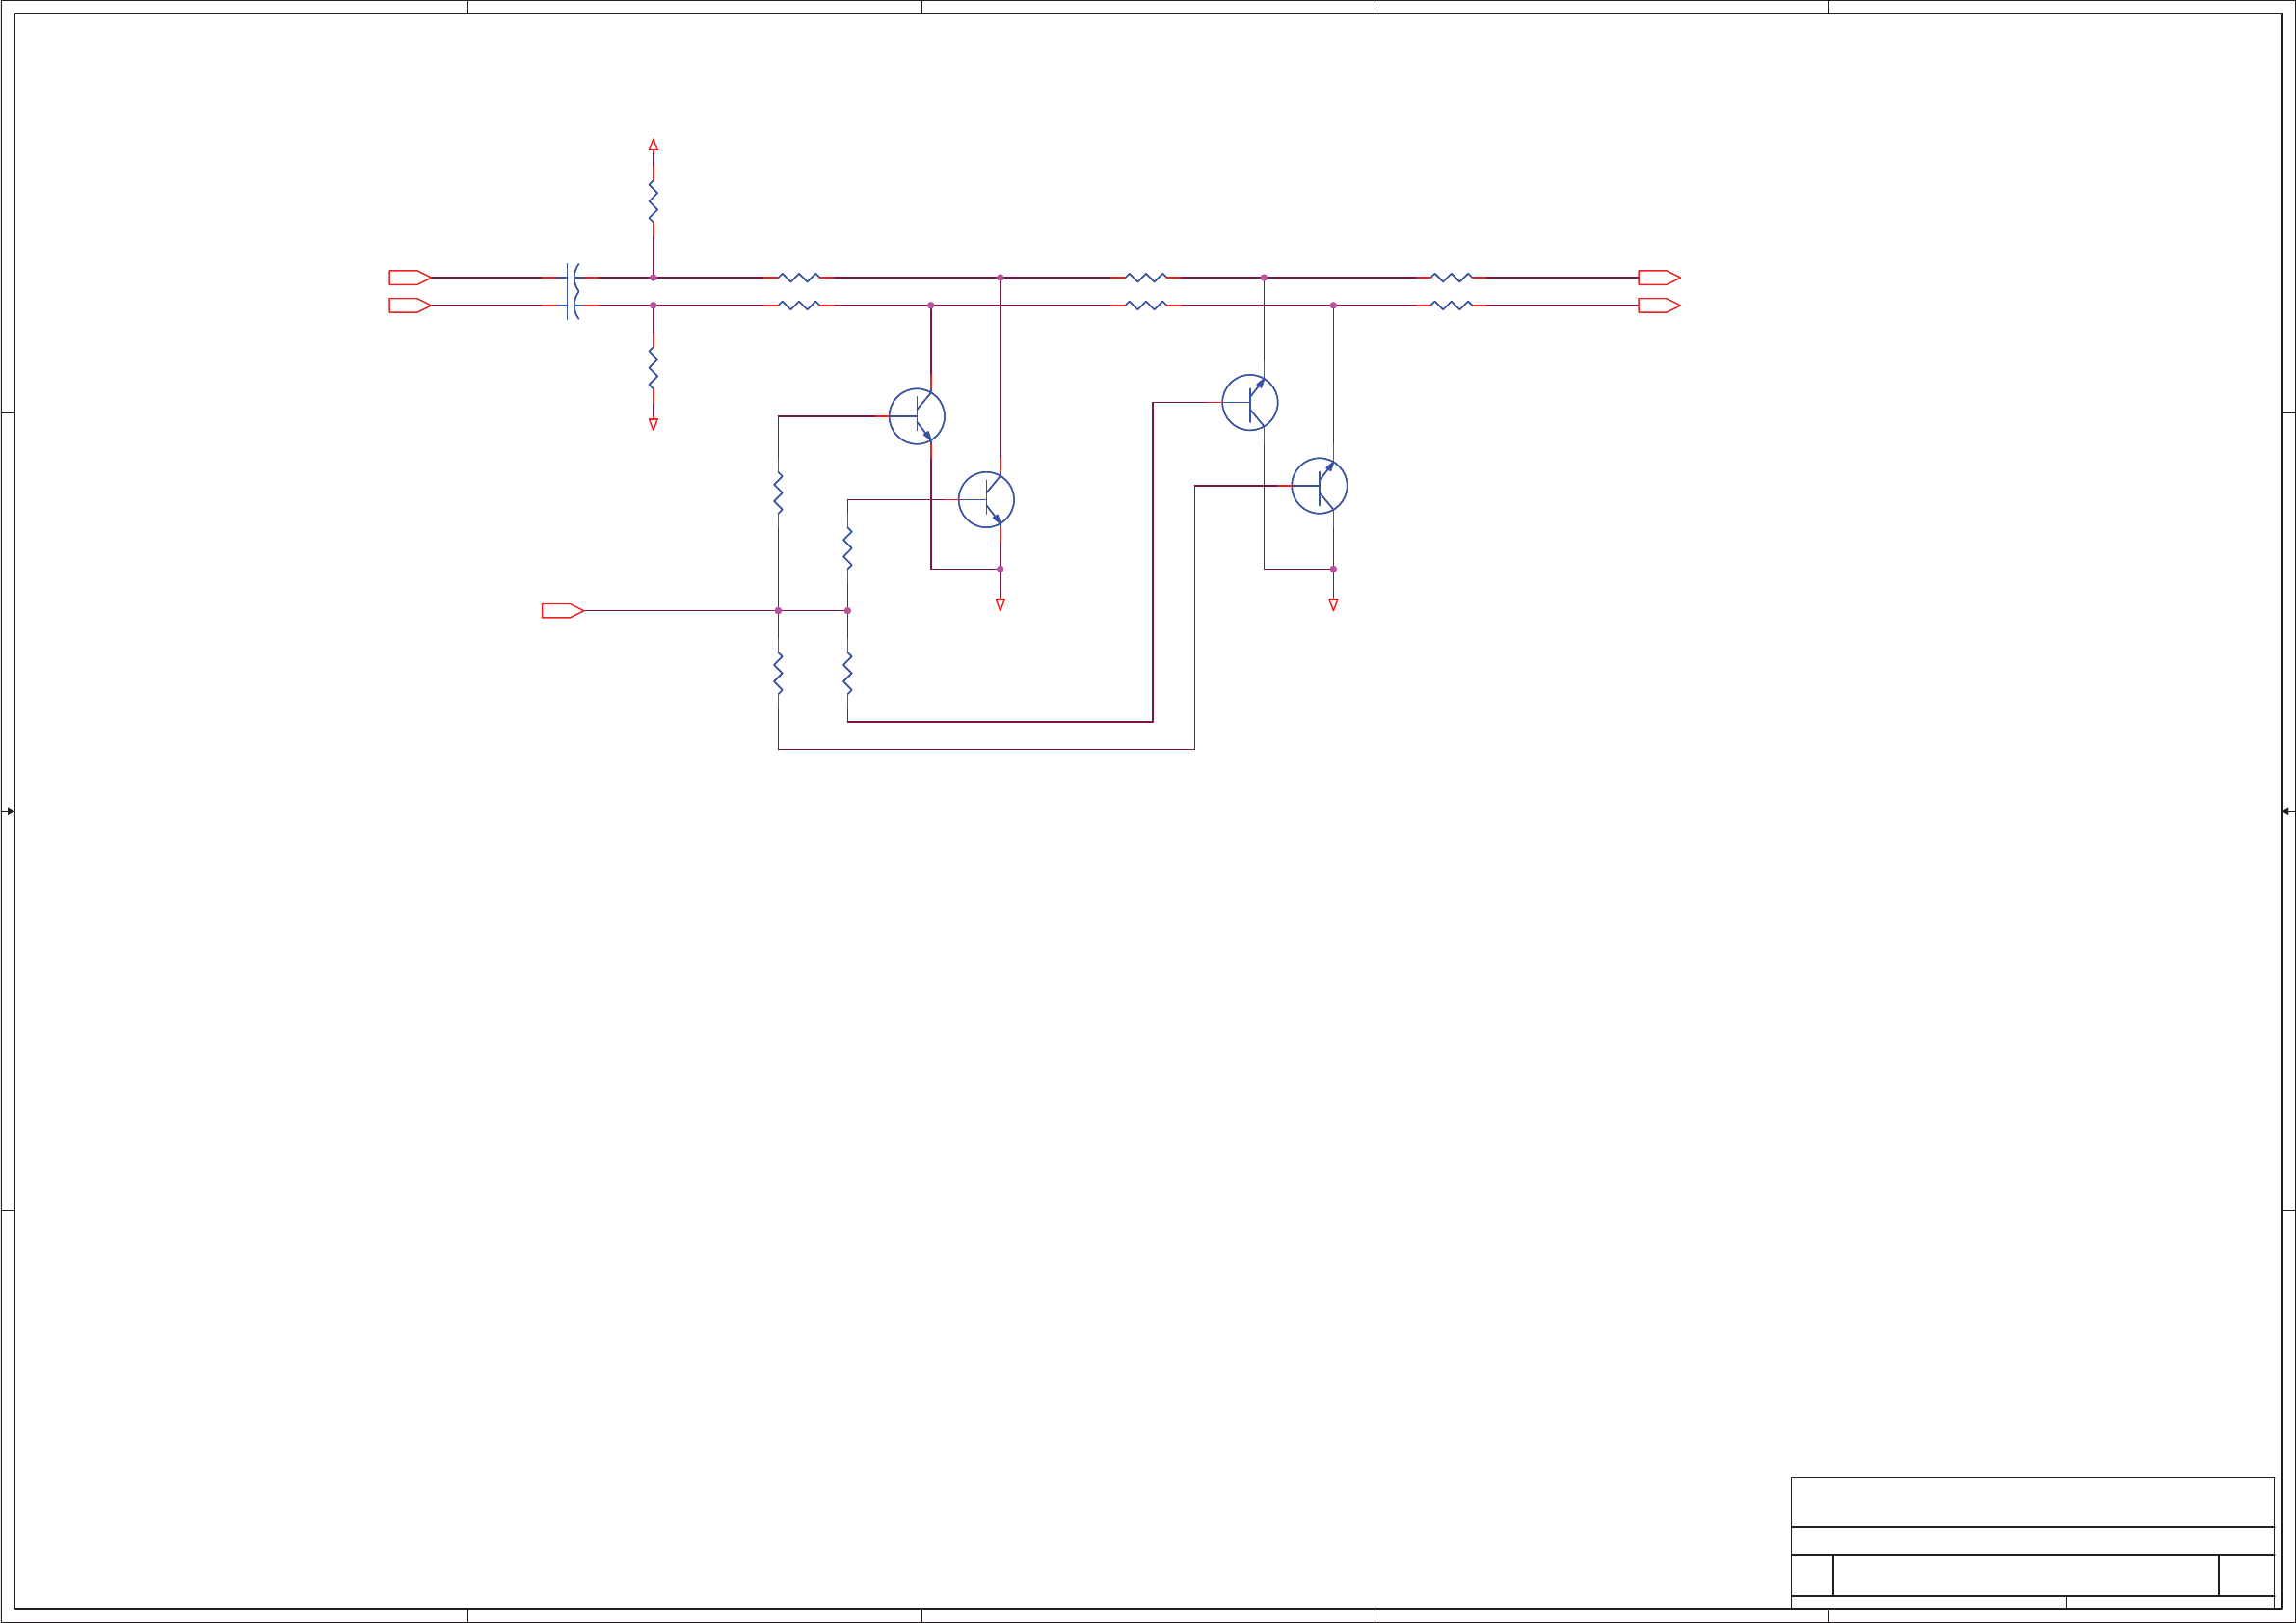Select the base resistor feeding the leftmost transistor

(x=778, y=493)
